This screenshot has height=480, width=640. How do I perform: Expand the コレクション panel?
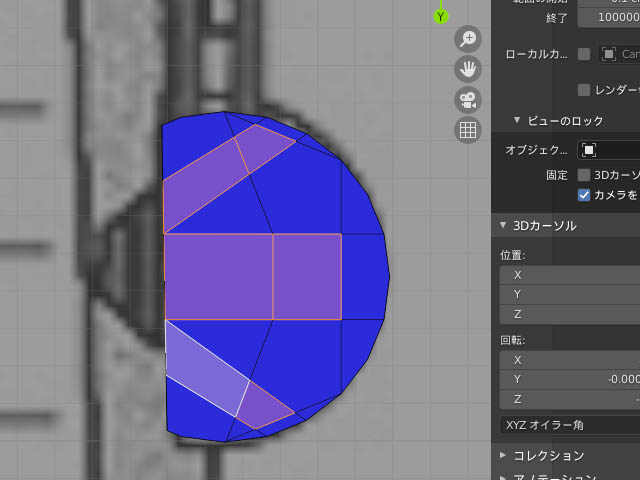pyautogui.click(x=503, y=455)
